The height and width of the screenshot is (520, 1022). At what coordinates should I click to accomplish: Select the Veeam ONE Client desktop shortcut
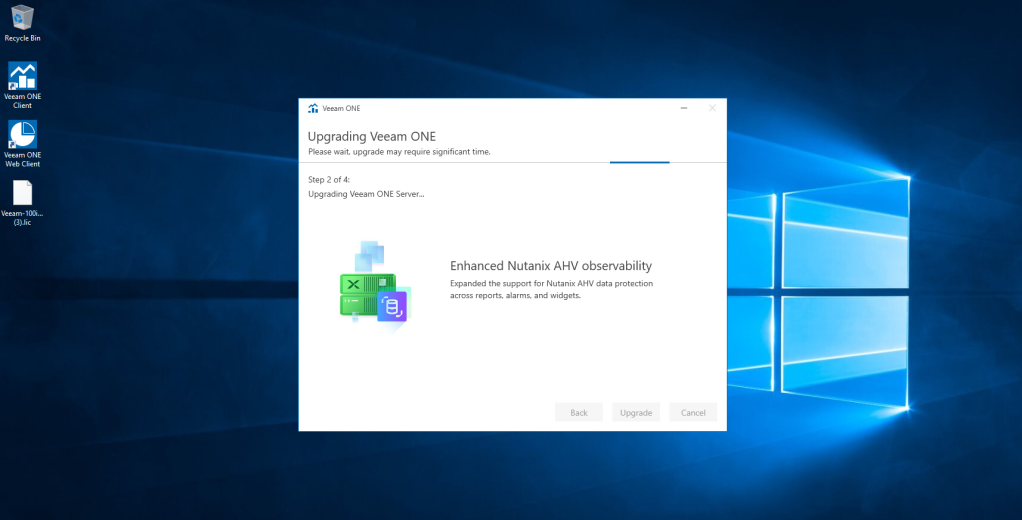click(x=22, y=85)
